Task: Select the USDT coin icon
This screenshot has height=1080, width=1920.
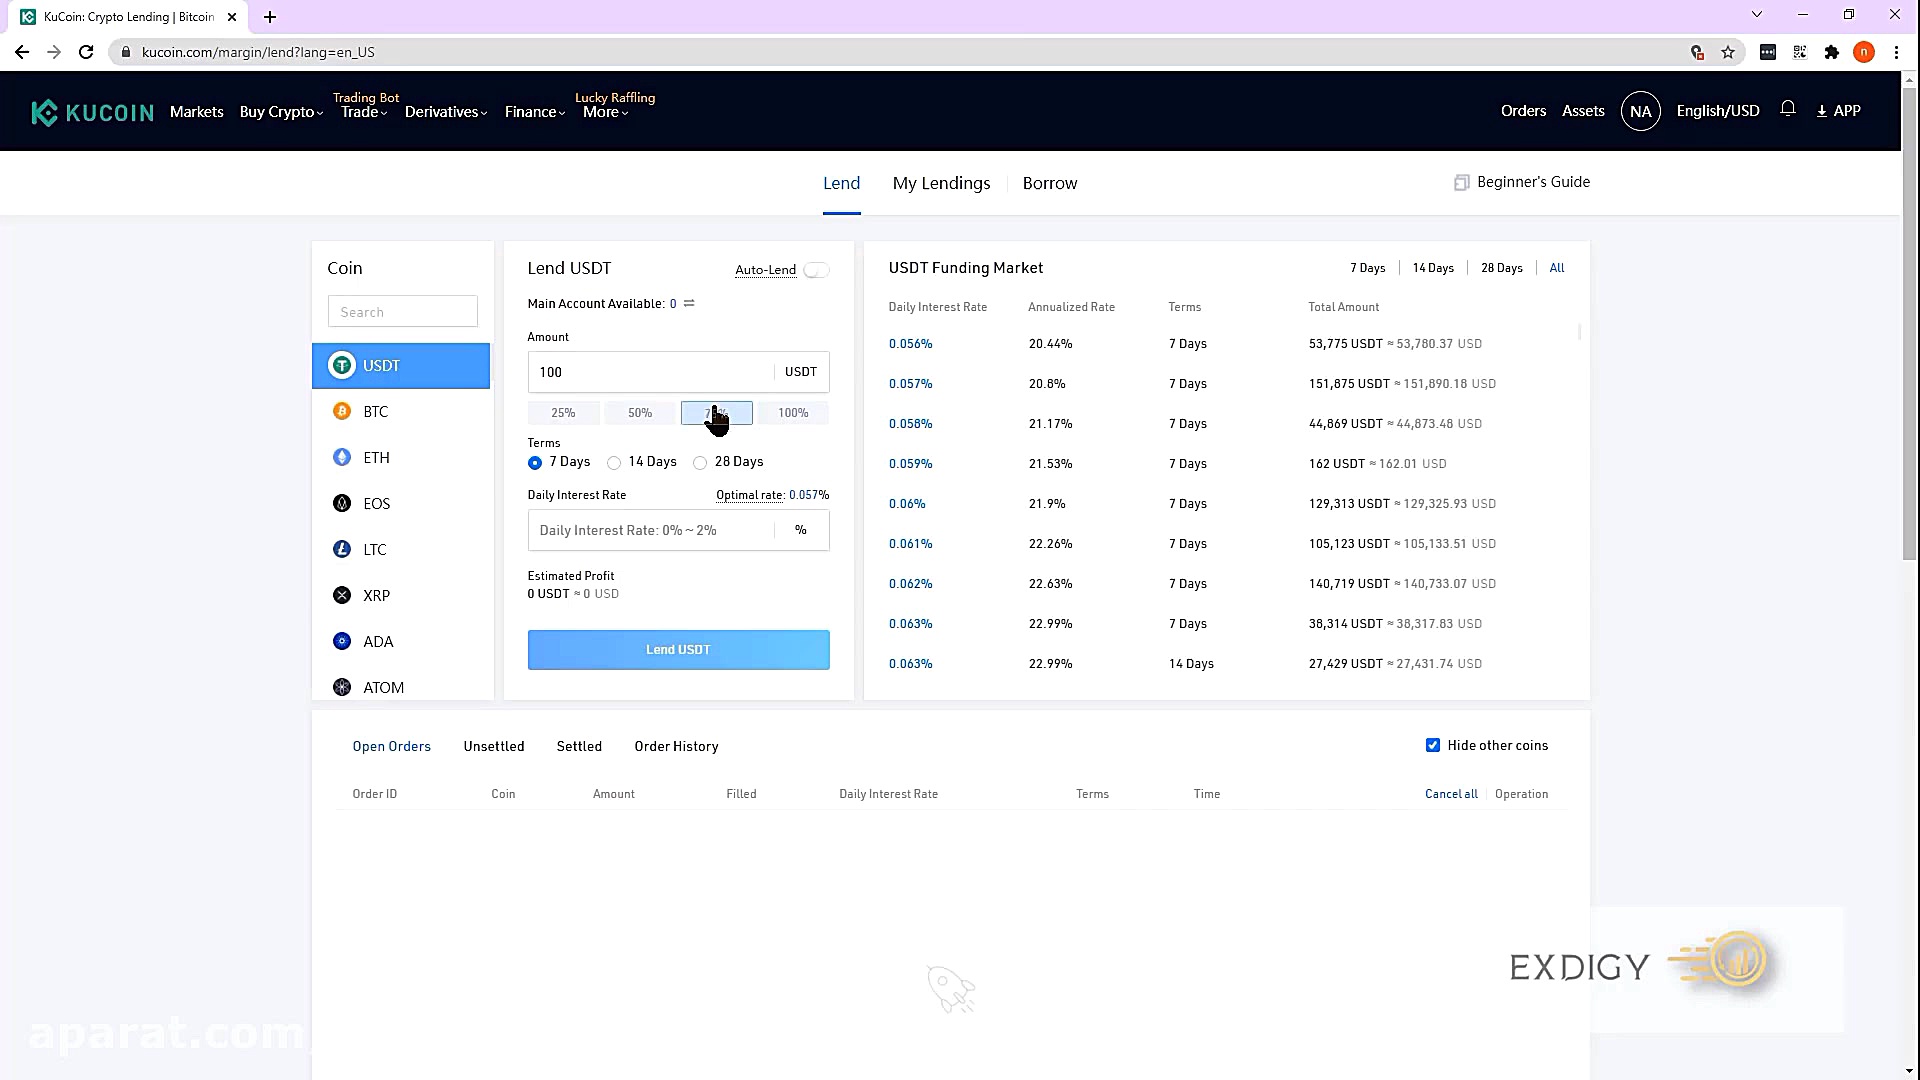Action: pyautogui.click(x=342, y=365)
